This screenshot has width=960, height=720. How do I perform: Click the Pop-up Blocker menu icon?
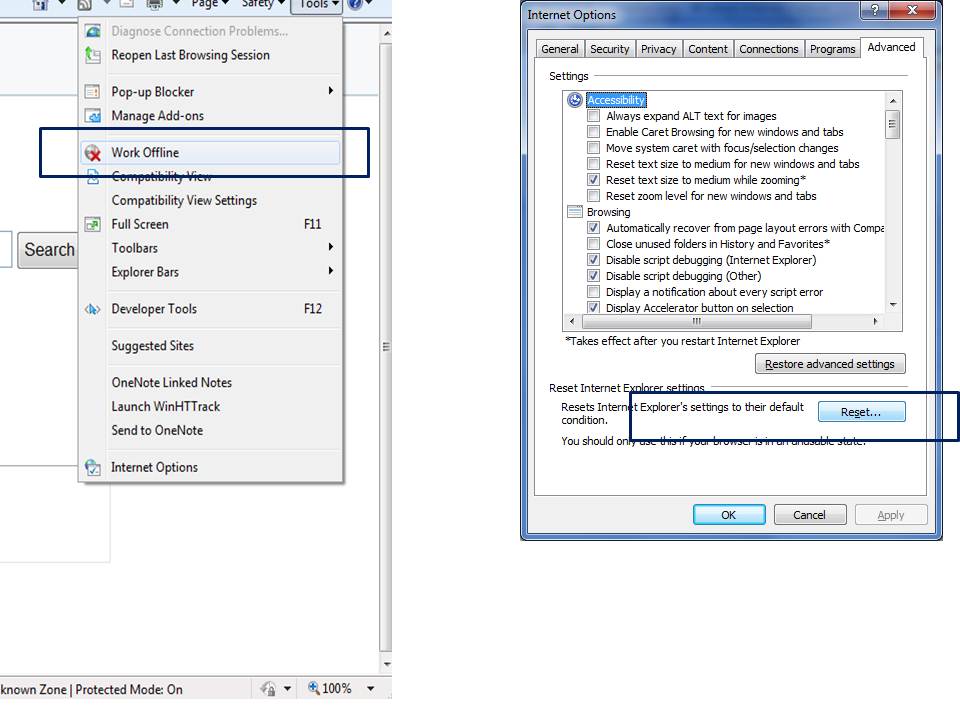click(x=92, y=92)
